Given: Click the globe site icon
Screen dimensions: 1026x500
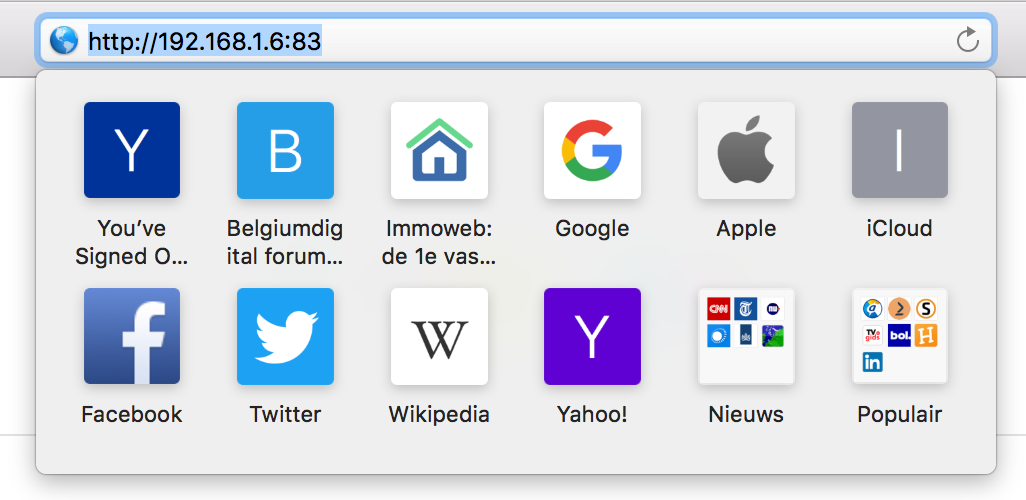Looking at the screenshot, I should click(63, 41).
